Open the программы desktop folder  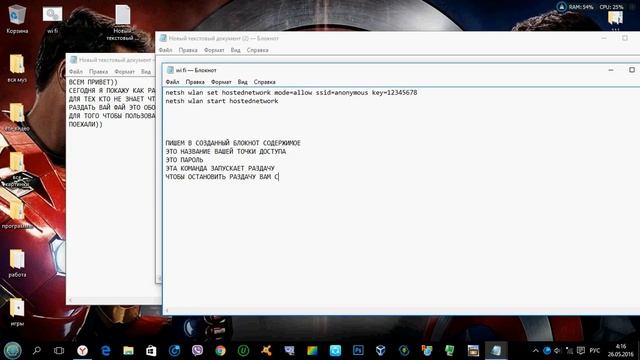17,214
